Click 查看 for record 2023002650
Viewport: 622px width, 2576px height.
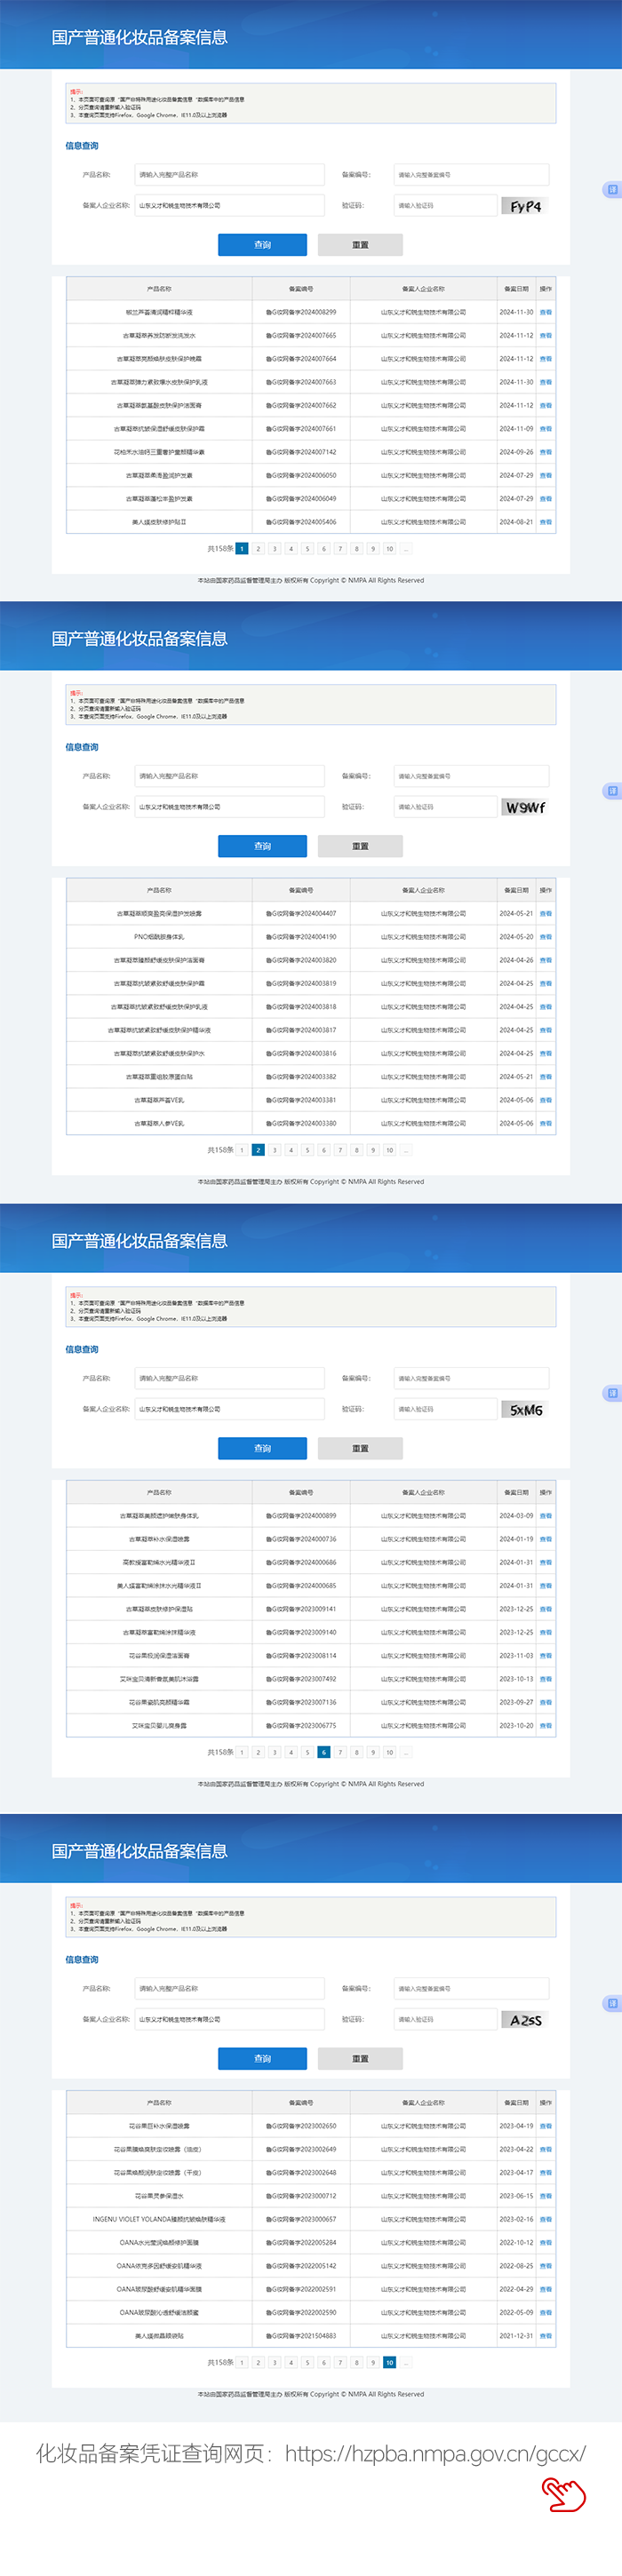coord(545,2126)
